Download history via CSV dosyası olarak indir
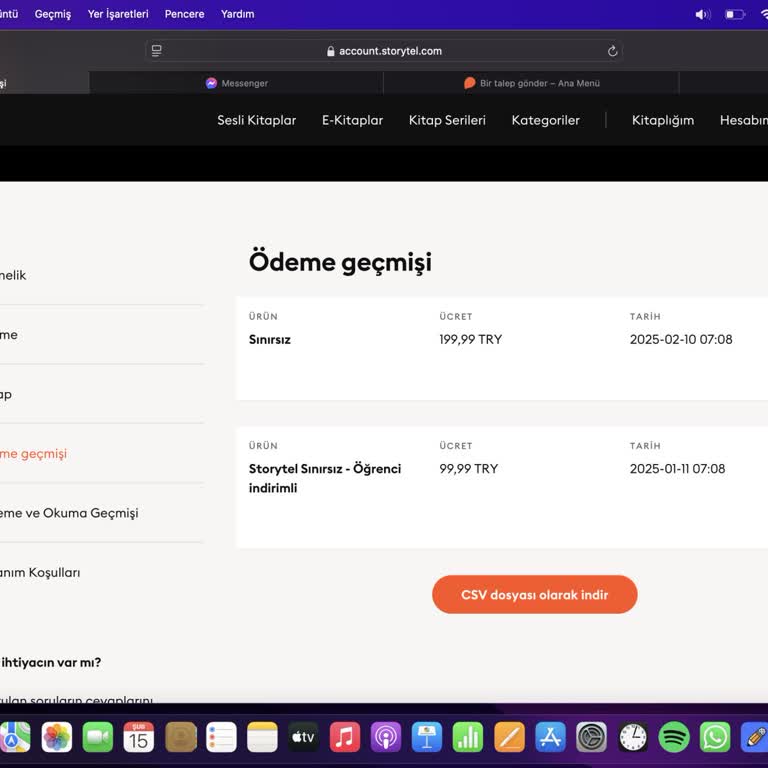 (x=535, y=595)
